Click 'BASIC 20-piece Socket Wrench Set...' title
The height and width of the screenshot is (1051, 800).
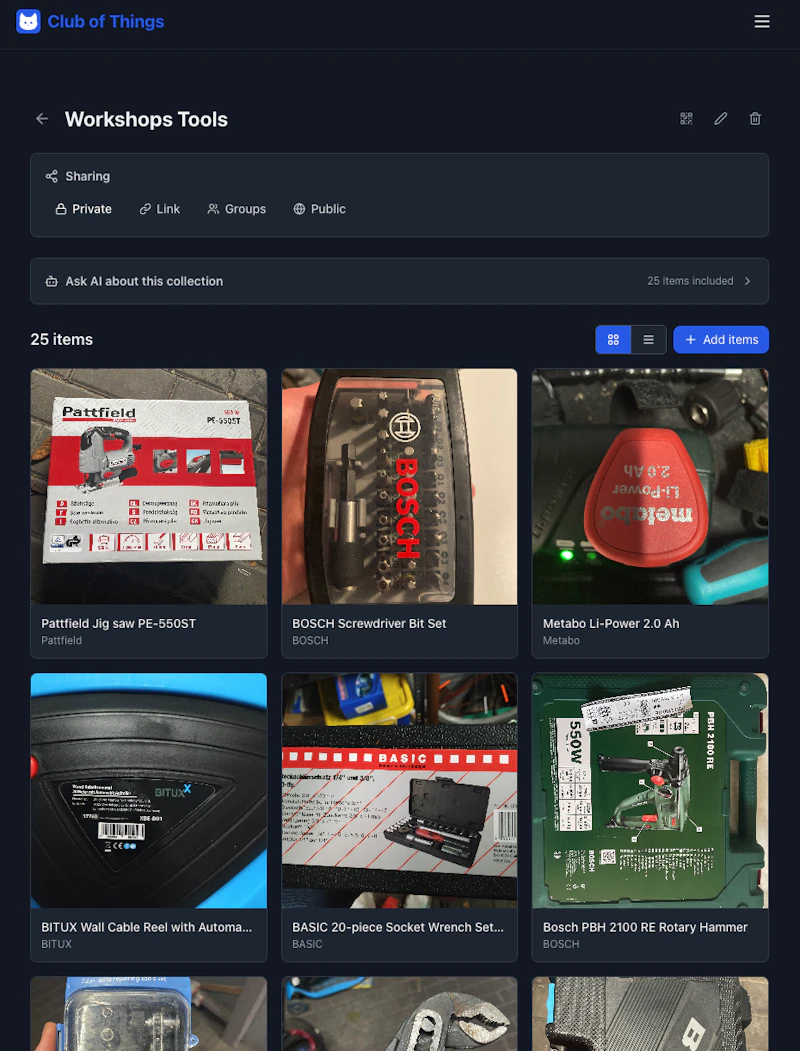pyautogui.click(x=398, y=928)
